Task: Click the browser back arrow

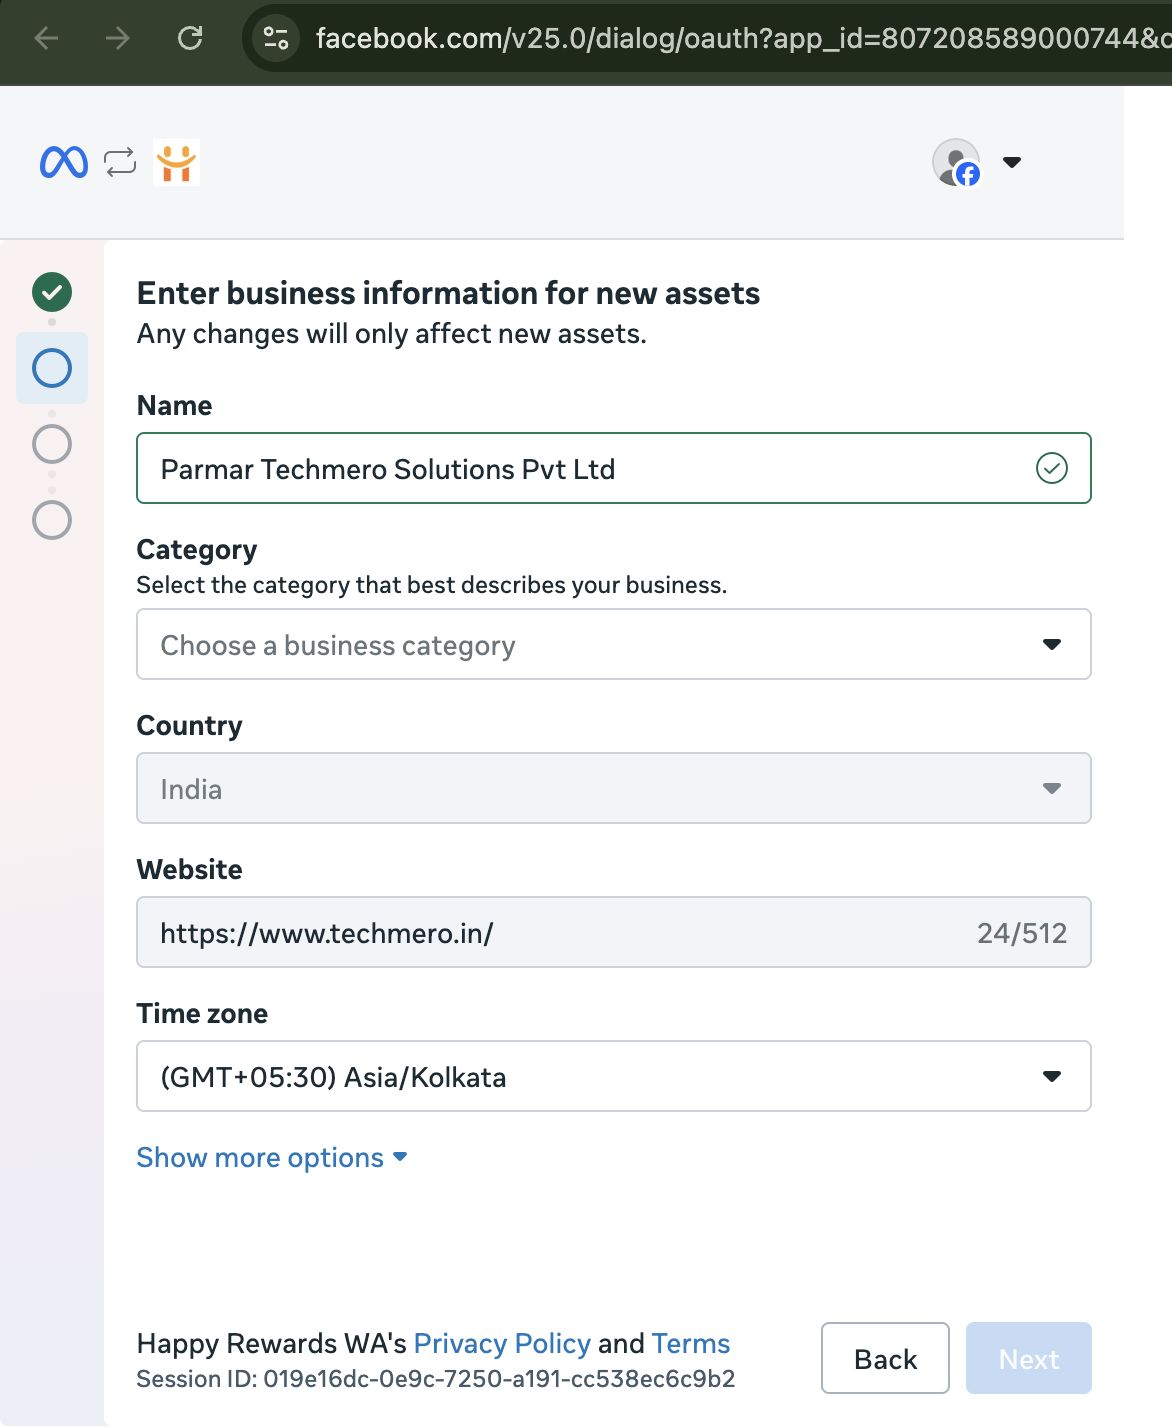Action: click(x=46, y=38)
